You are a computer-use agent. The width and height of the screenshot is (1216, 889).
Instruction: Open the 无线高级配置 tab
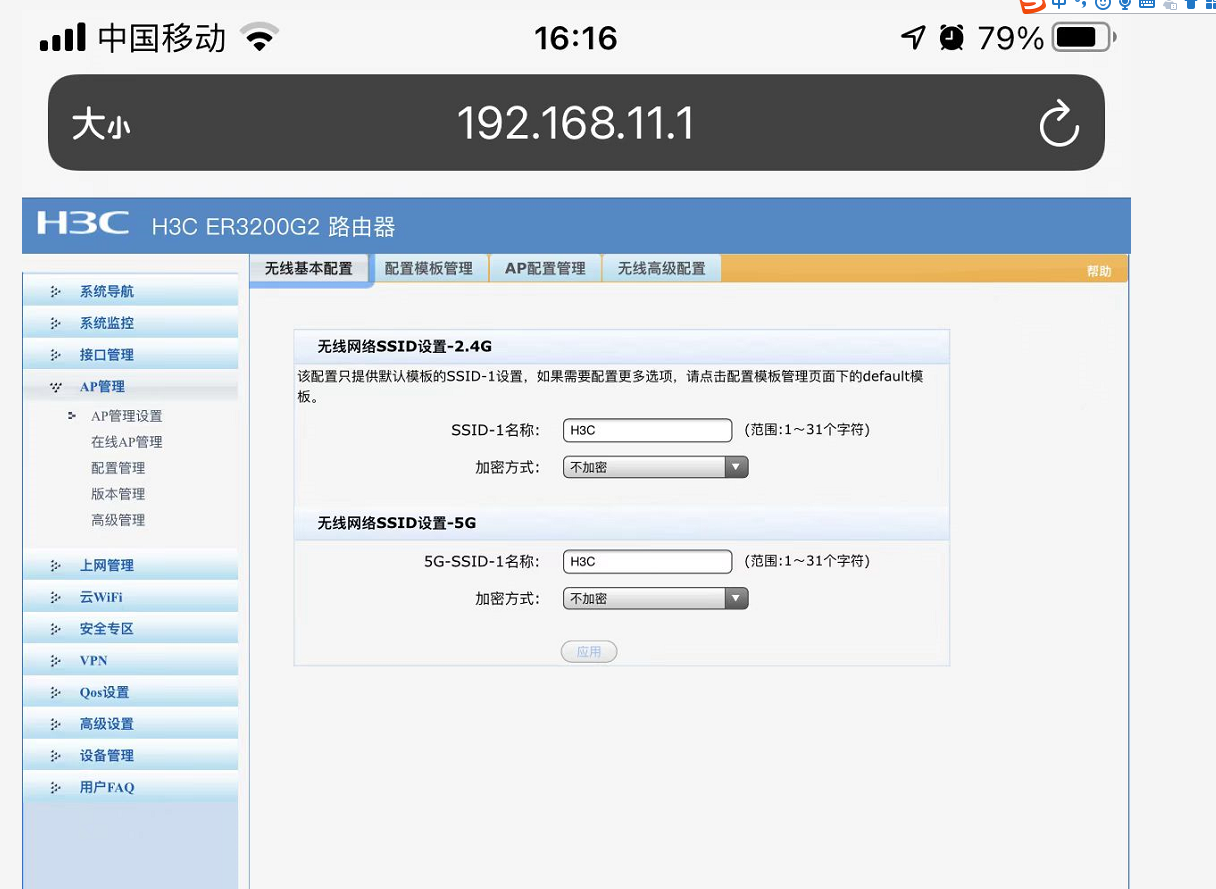click(x=661, y=269)
